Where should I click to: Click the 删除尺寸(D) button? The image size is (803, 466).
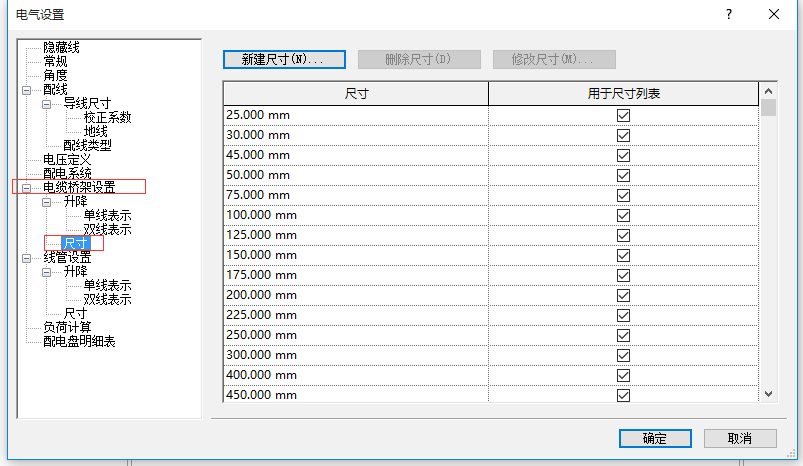click(x=419, y=59)
